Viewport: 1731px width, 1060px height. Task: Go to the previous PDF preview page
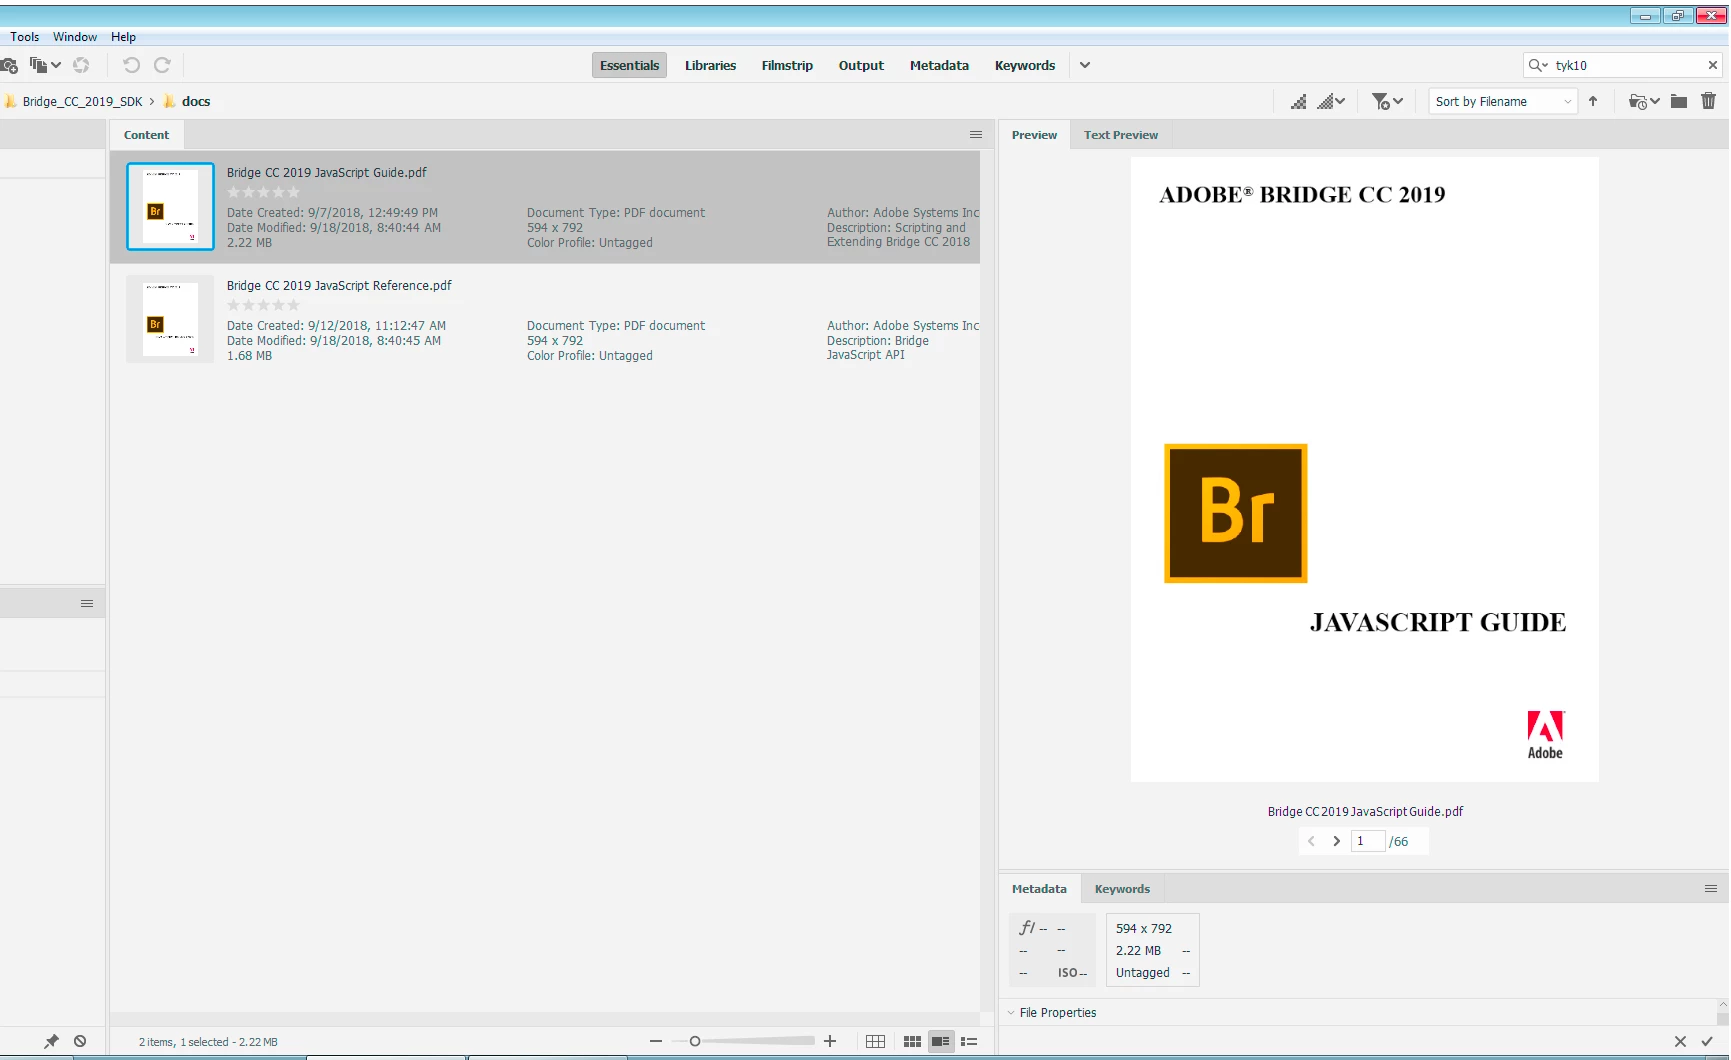point(1311,841)
